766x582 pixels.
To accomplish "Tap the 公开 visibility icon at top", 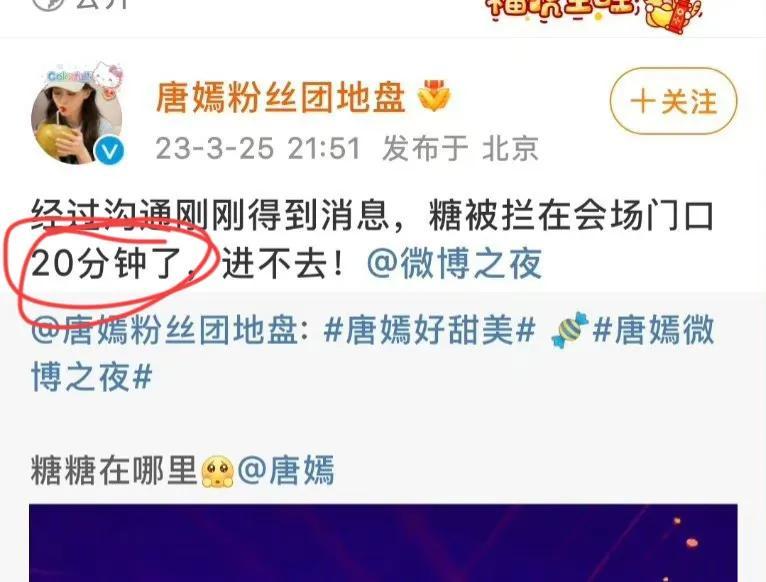I will [48, 4].
